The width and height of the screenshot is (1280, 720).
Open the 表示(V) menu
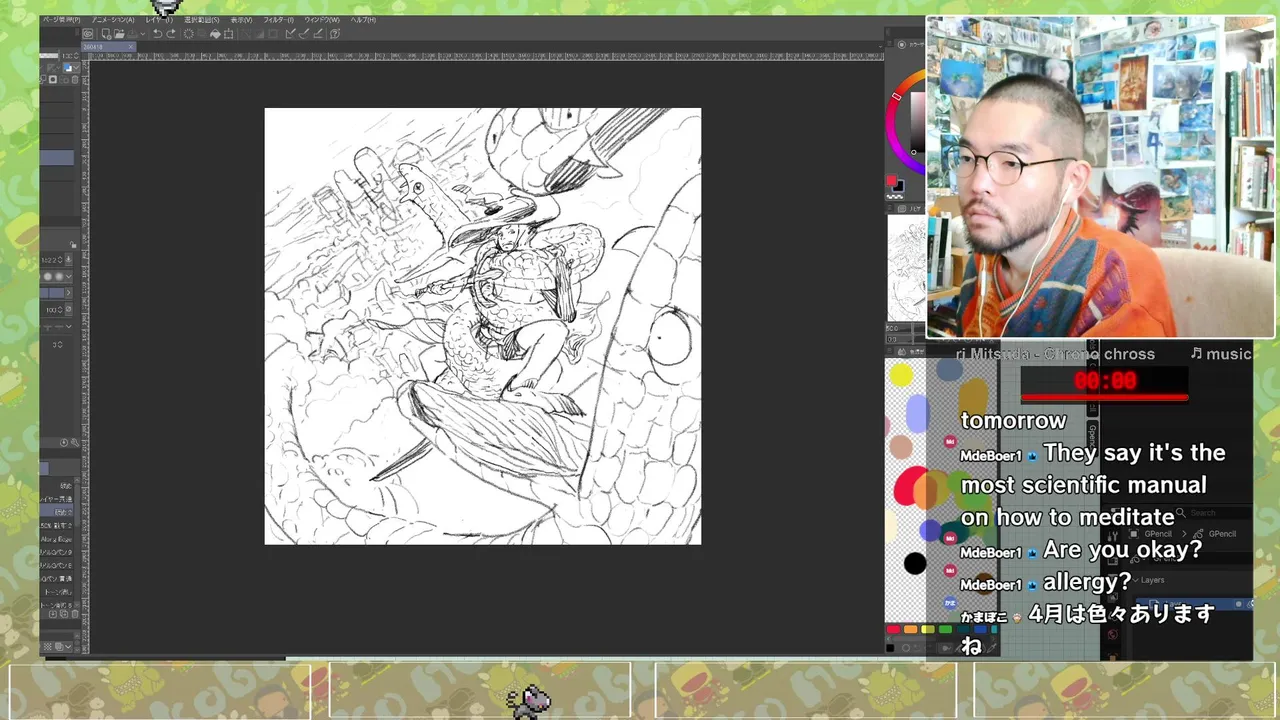coord(241,20)
